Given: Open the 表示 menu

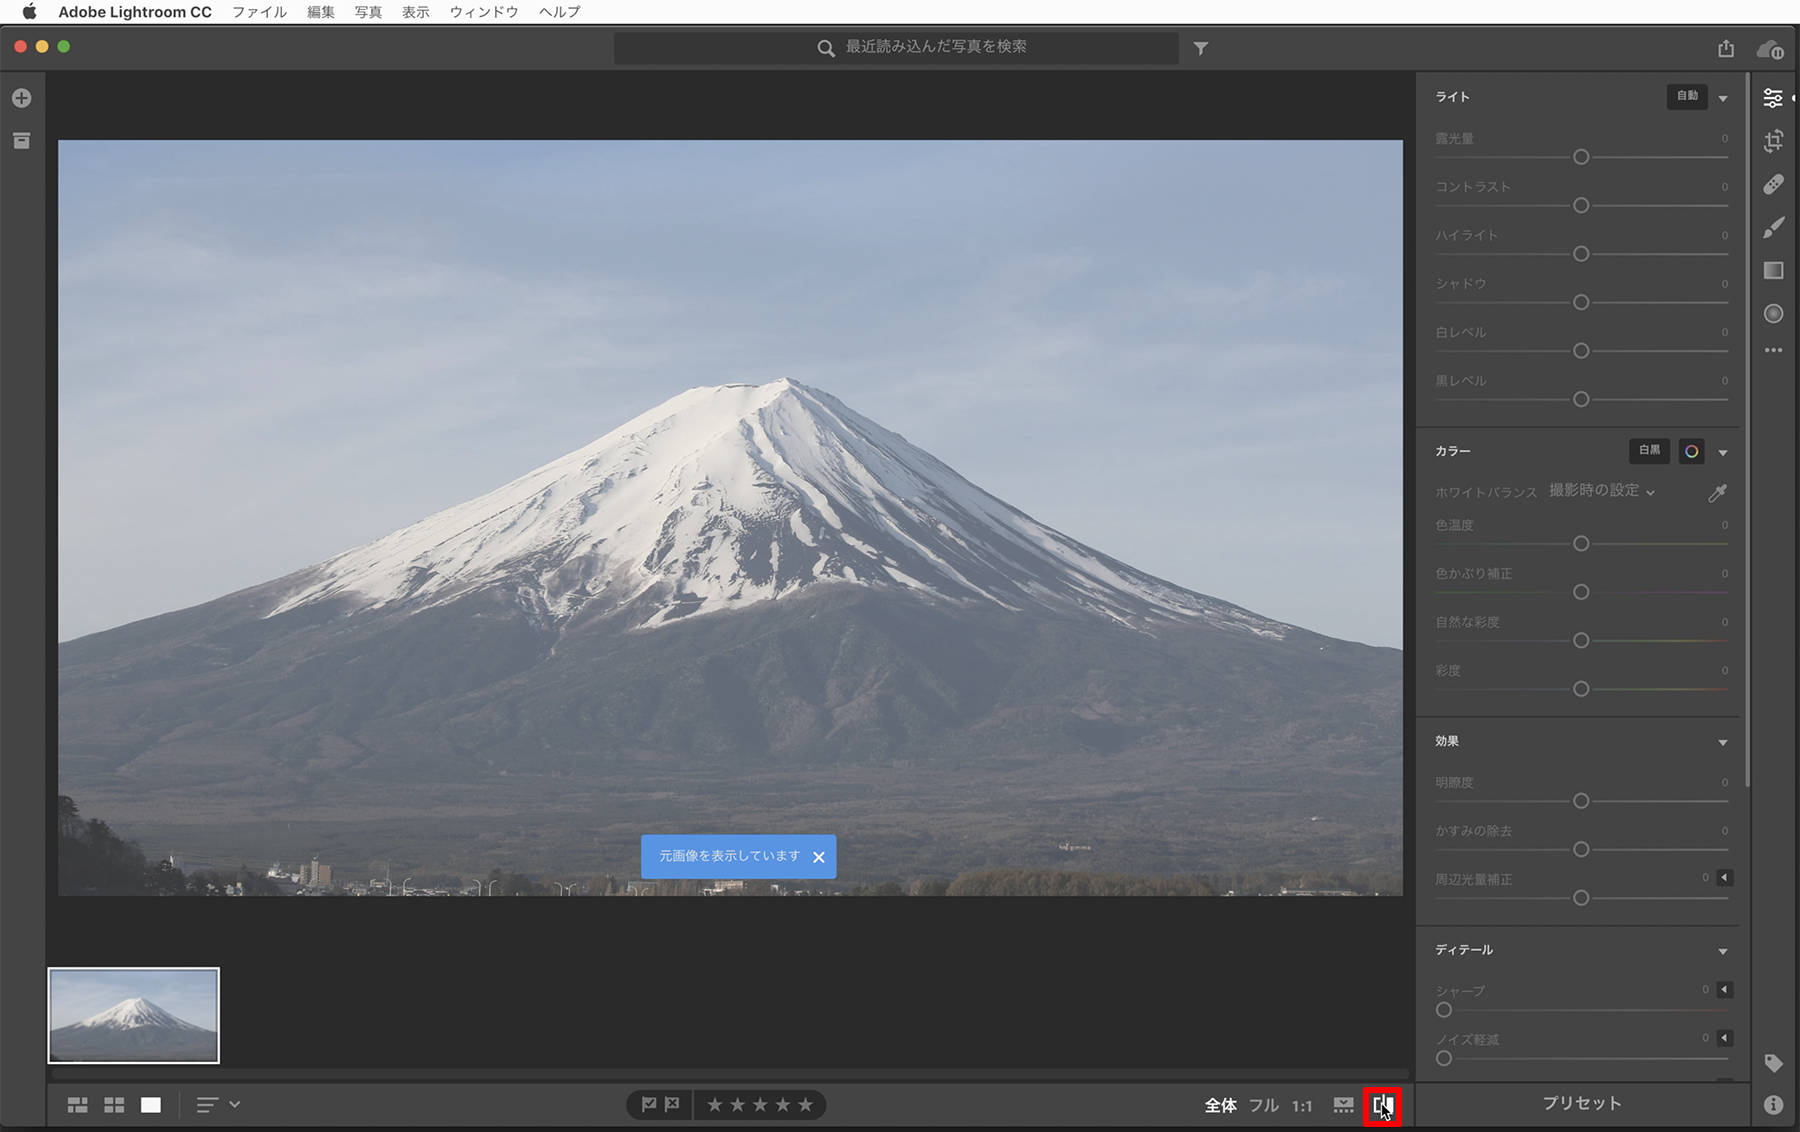Looking at the screenshot, I should (x=416, y=12).
